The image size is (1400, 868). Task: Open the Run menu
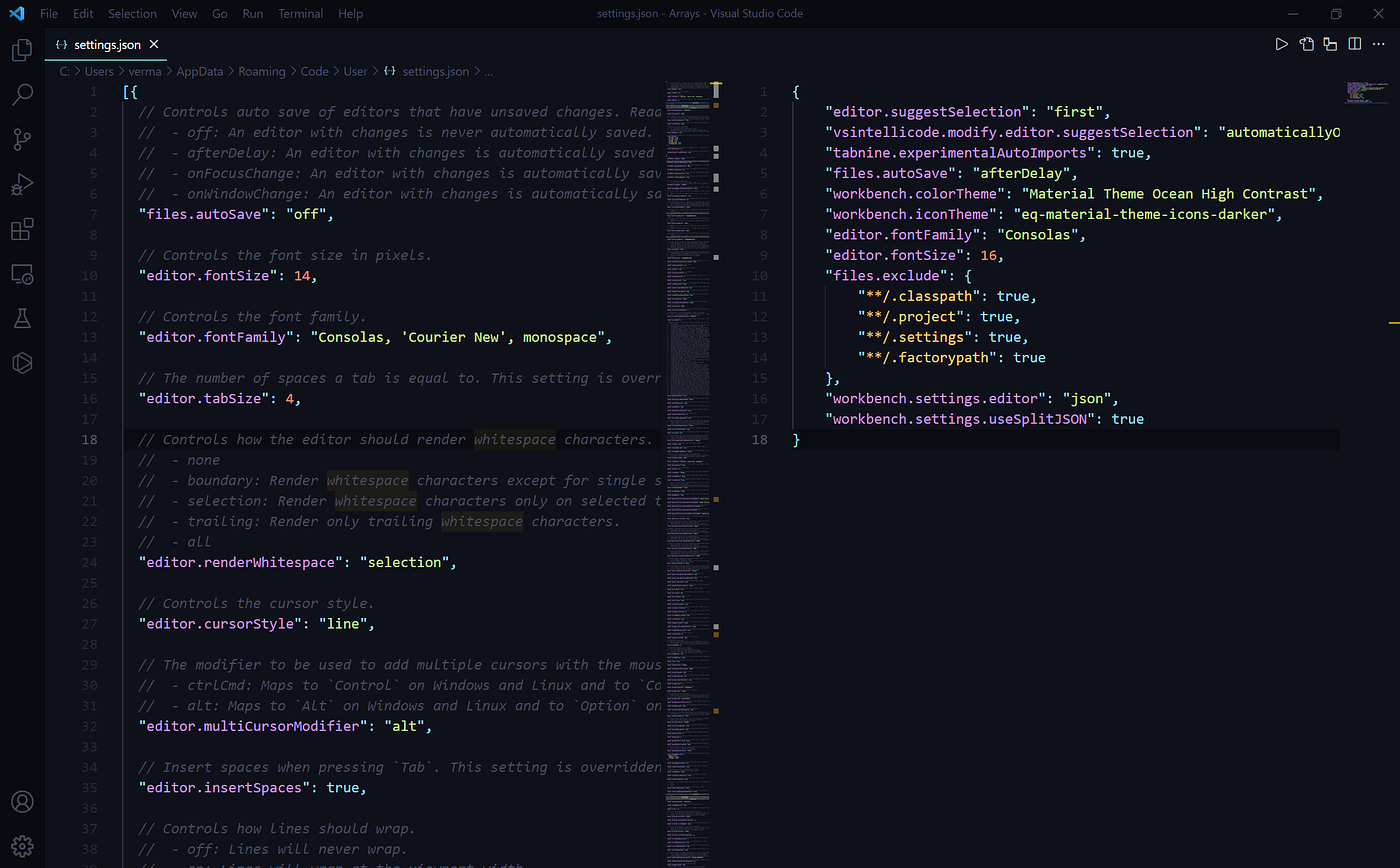click(x=253, y=14)
